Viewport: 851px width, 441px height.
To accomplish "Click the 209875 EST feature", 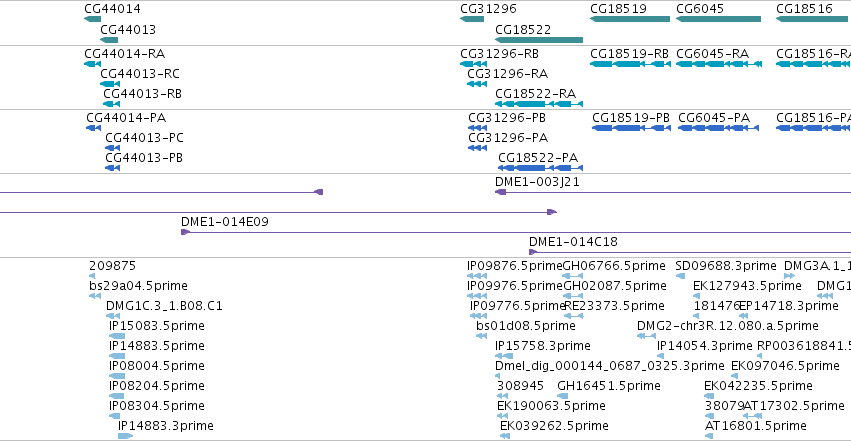I will pos(92,276).
